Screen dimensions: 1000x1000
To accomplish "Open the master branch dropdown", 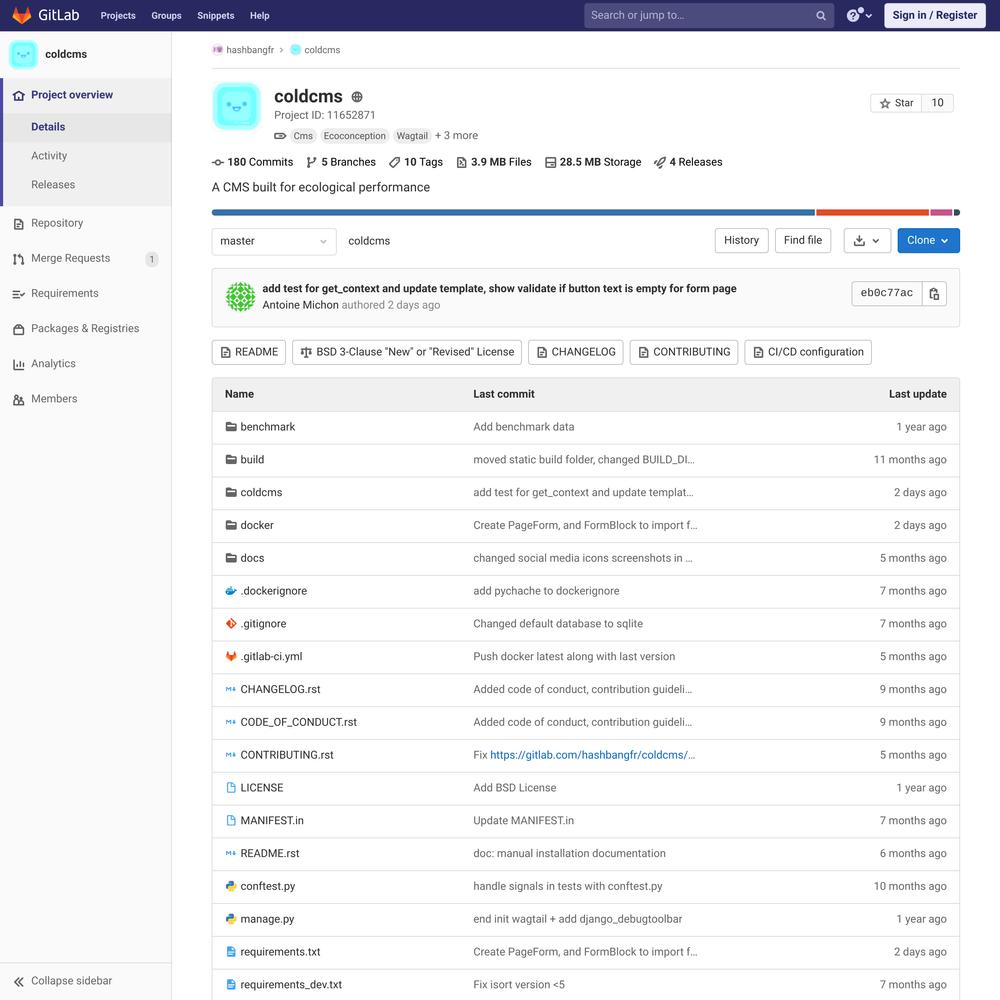I will tap(274, 242).
